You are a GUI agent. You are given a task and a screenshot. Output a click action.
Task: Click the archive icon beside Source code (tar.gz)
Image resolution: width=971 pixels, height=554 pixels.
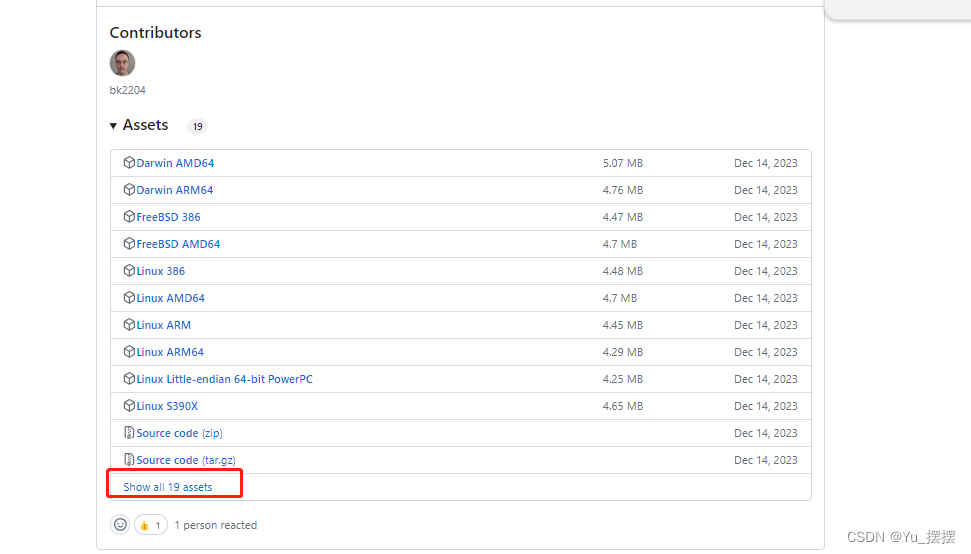tap(129, 459)
